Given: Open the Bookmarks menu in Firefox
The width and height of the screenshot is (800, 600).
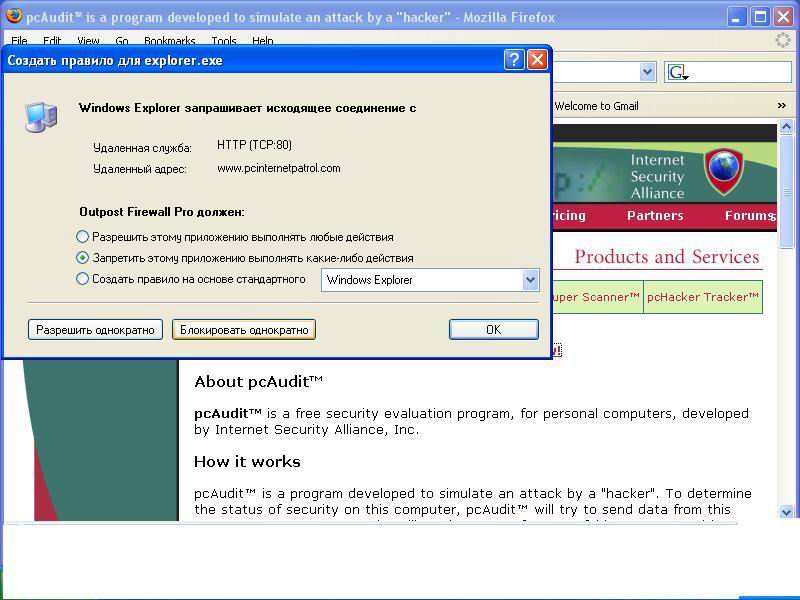Looking at the screenshot, I should (x=170, y=40).
